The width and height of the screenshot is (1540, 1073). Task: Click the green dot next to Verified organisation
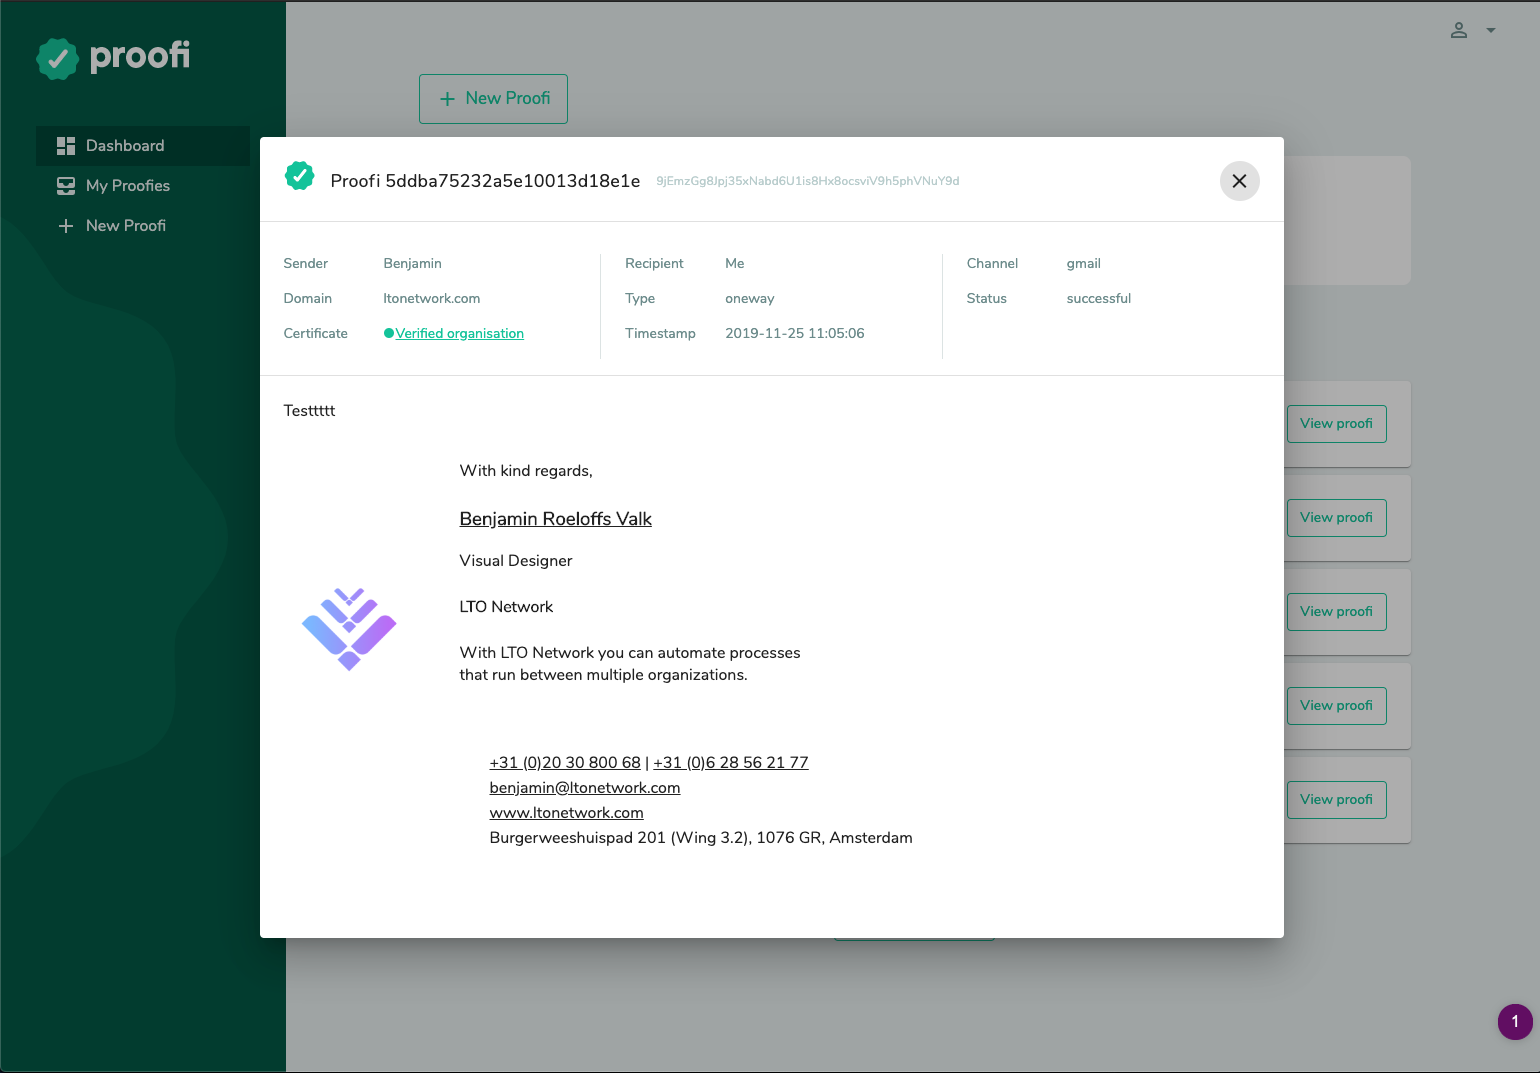(388, 334)
